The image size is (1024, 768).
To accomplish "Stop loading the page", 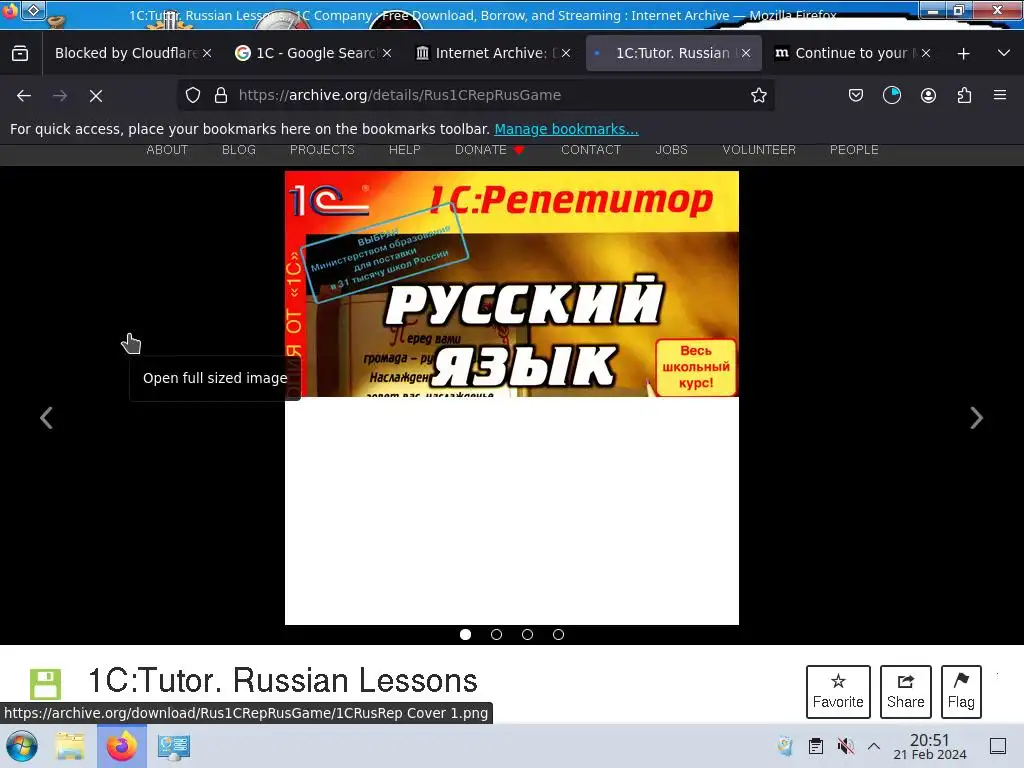I will (96, 96).
